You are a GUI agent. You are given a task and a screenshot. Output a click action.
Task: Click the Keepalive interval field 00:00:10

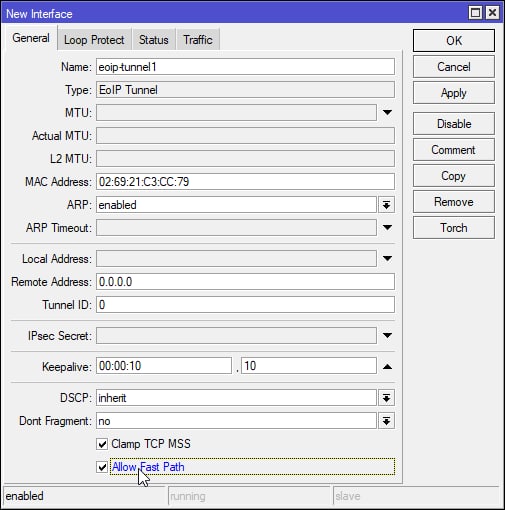point(164,366)
